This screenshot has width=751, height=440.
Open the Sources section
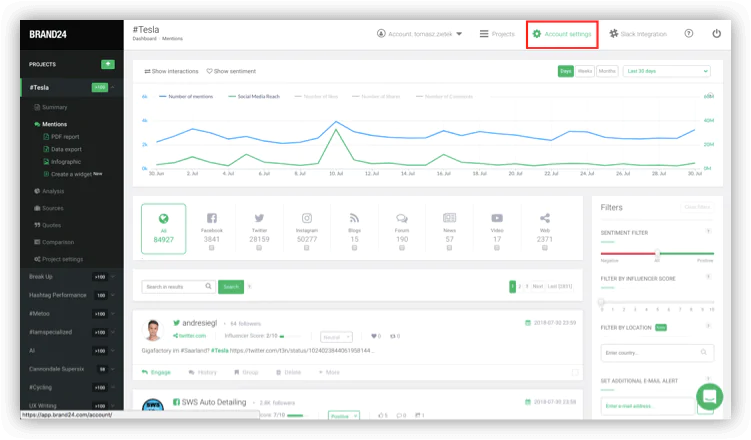click(x=48, y=208)
